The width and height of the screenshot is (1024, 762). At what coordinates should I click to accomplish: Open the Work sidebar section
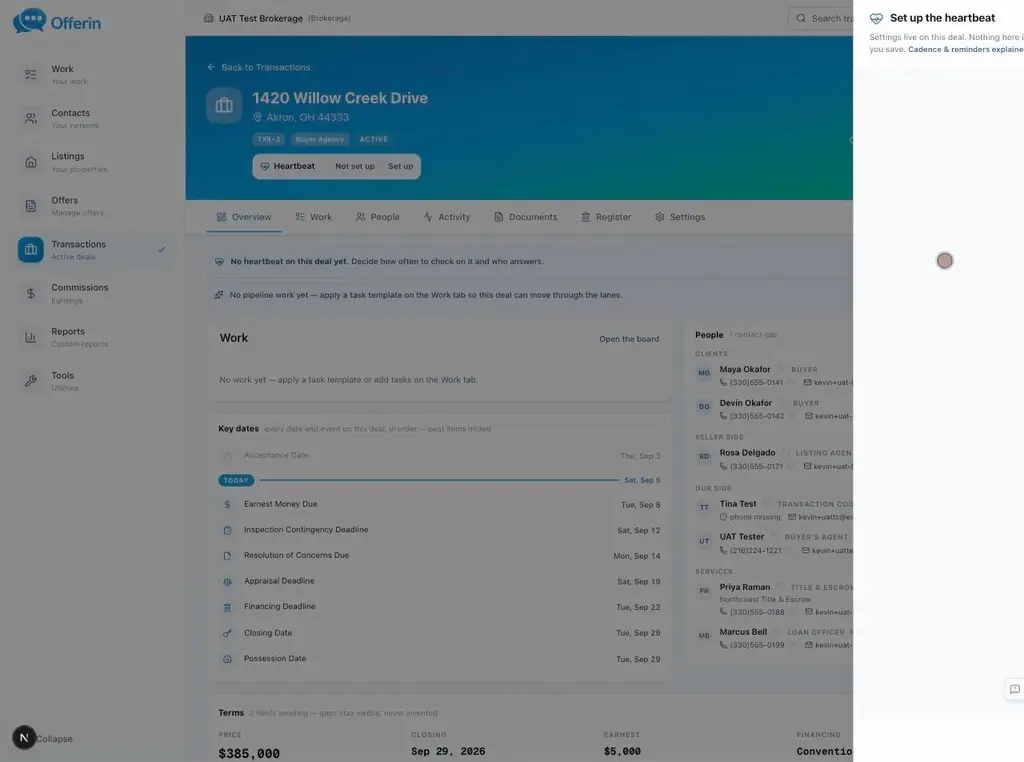[94, 74]
